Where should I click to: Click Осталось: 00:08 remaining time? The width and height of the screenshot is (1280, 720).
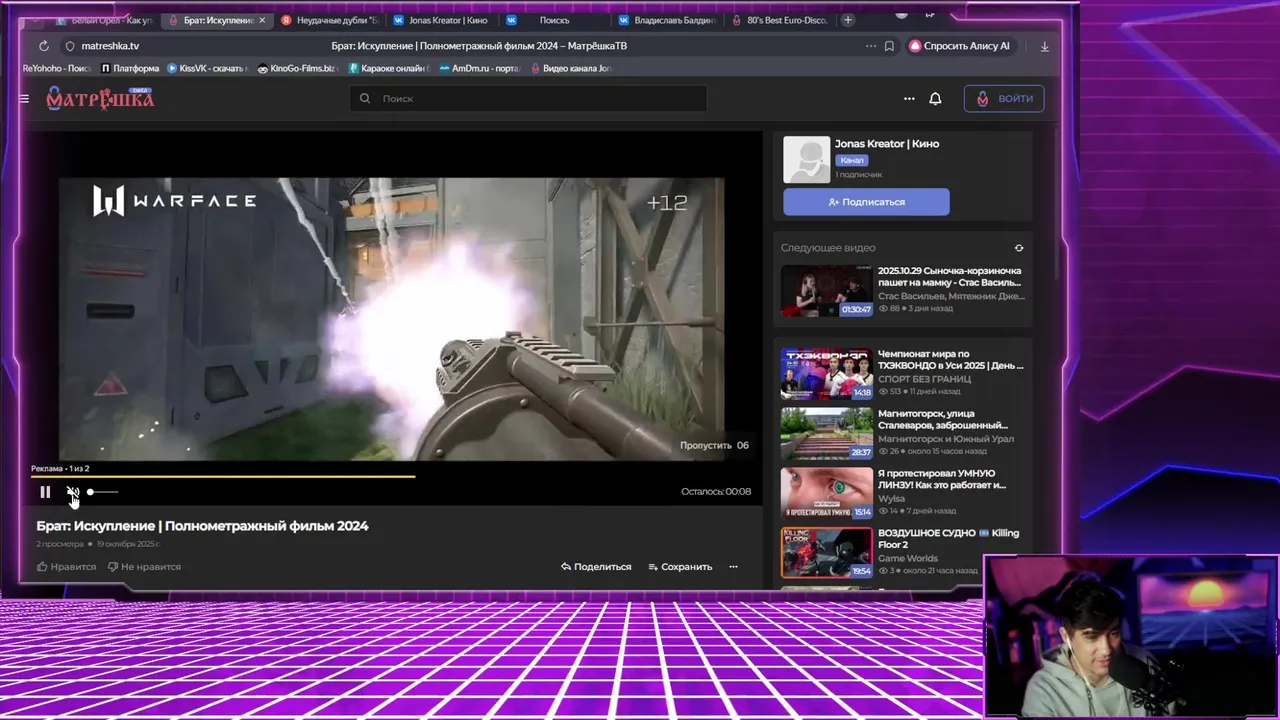click(716, 492)
